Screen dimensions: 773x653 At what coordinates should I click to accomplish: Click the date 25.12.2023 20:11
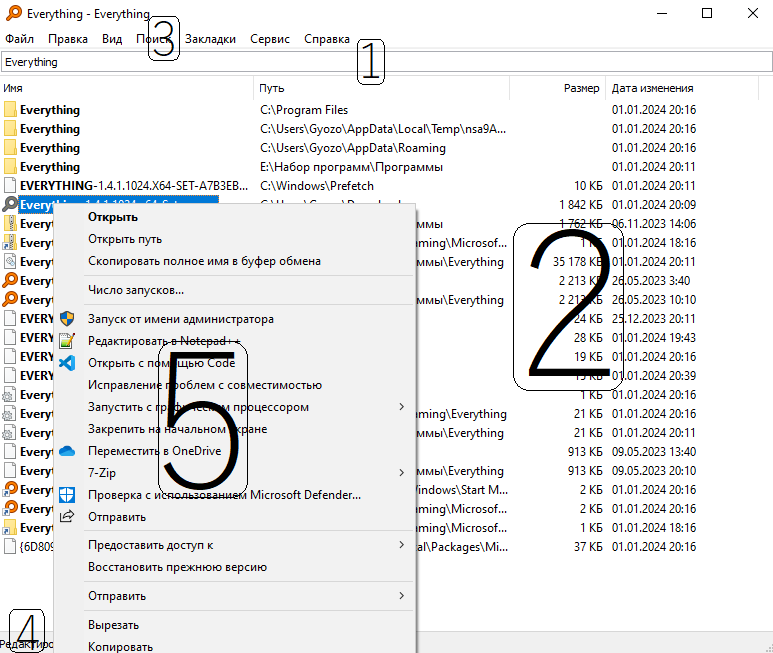pos(654,318)
